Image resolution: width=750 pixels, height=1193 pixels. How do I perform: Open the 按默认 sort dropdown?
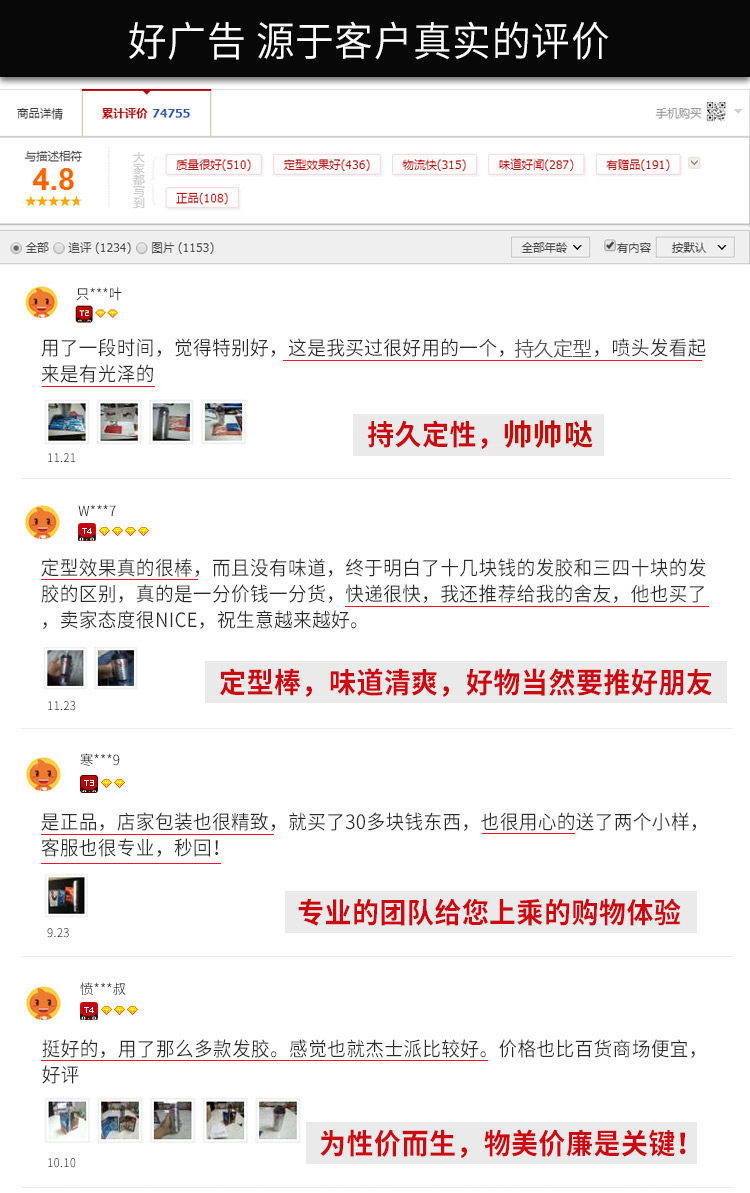pos(695,247)
